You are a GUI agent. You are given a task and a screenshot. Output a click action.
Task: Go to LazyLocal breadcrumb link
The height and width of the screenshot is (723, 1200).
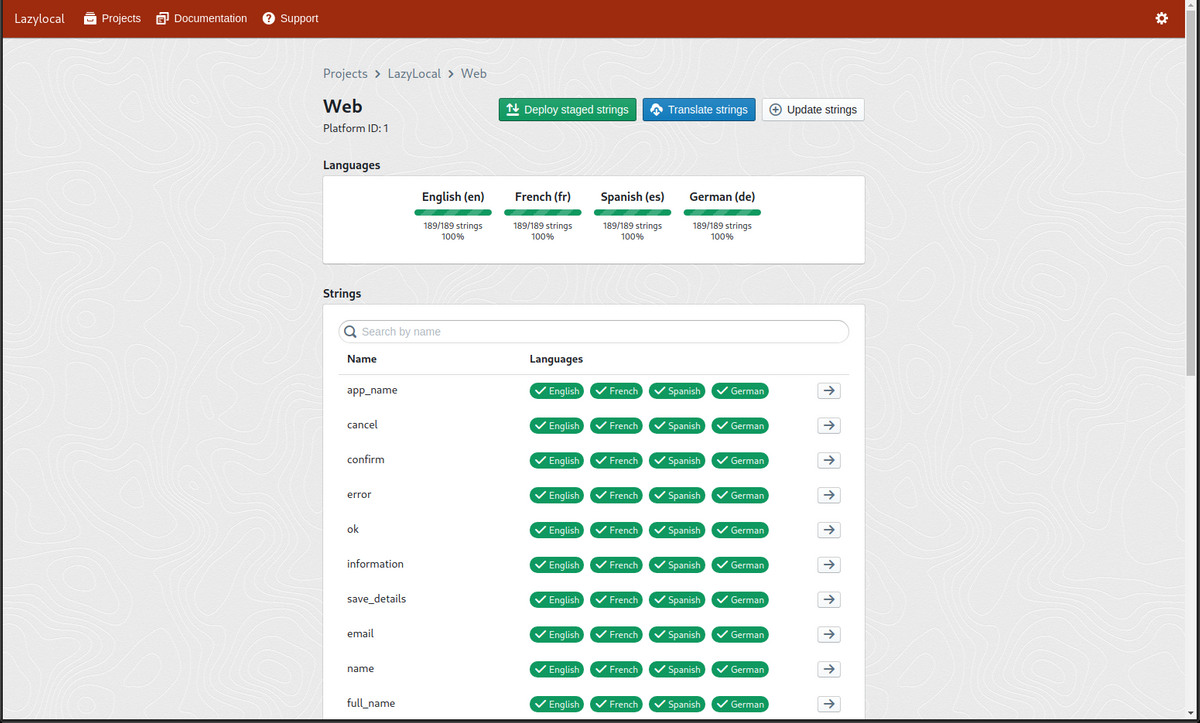pos(414,74)
